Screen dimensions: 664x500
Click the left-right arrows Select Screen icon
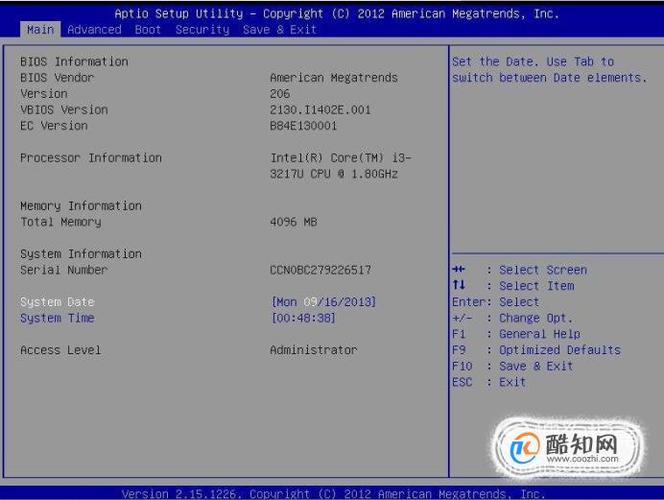click(459, 269)
